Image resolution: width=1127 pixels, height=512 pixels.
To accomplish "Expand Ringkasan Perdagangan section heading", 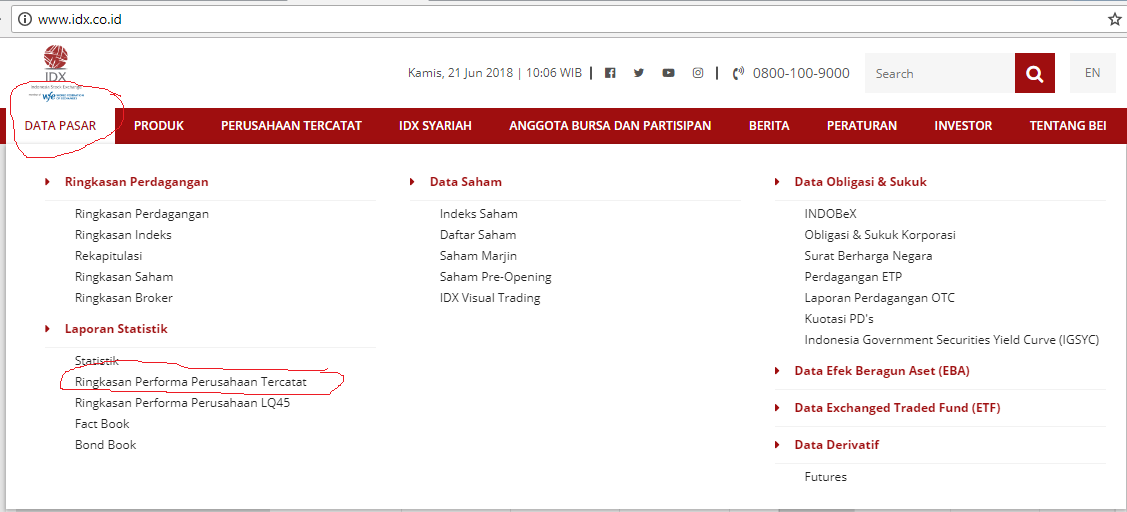I will tap(137, 182).
